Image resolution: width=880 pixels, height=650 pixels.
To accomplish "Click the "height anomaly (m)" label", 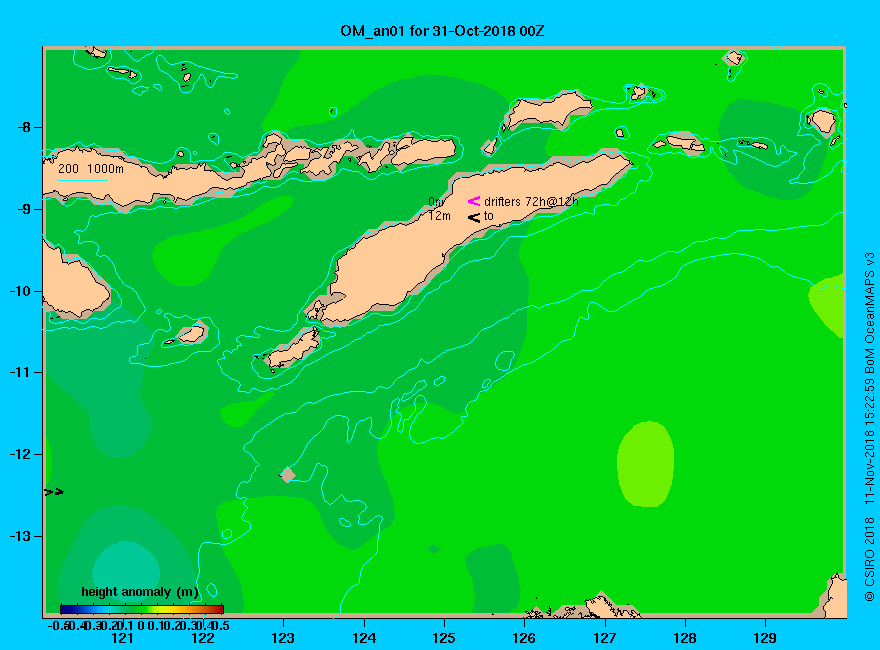I will click(x=140, y=592).
